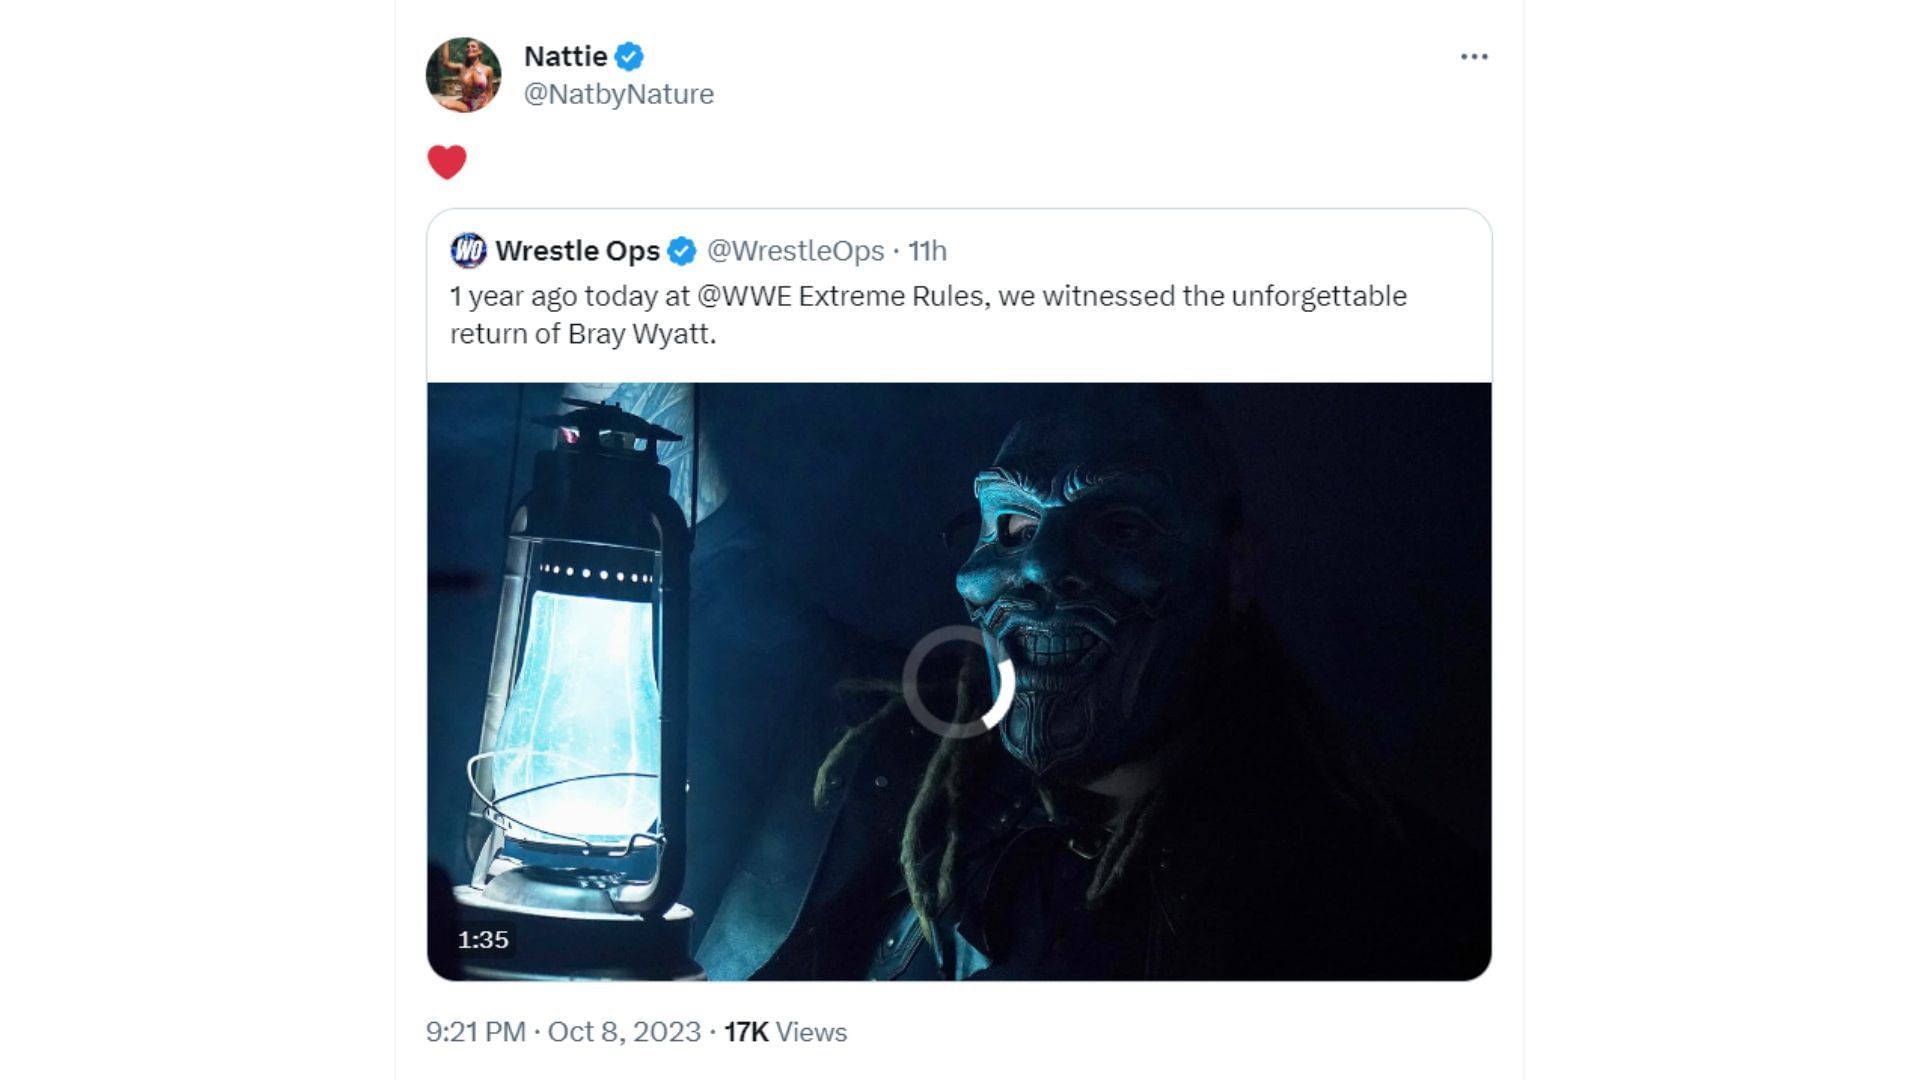Open the Wrestle Ops account name
Viewport: 1920px width, 1080px height.
coord(577,251)
